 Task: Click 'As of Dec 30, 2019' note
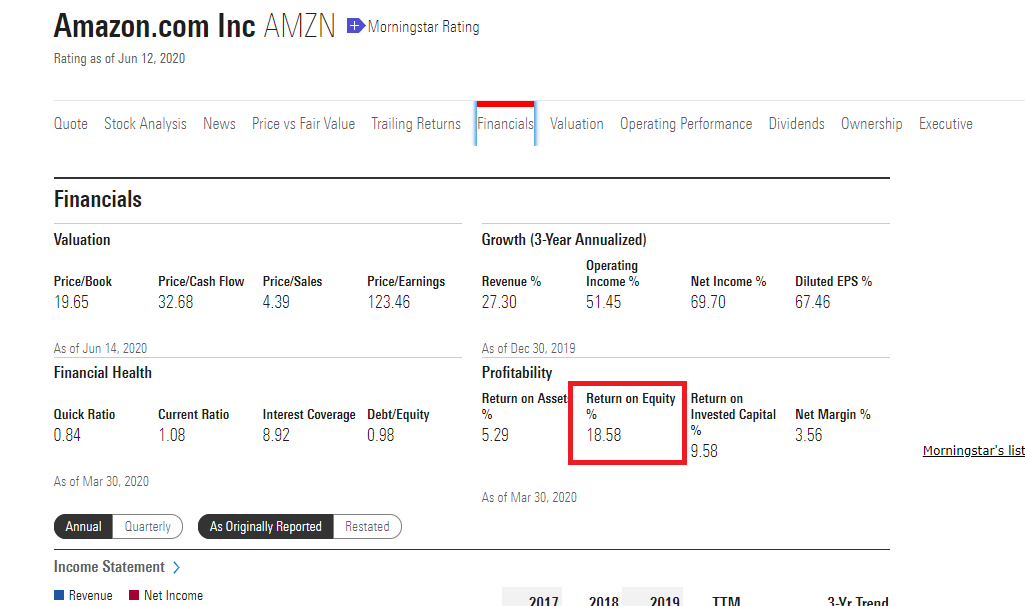pyautogui.click(x=528, y=348)
